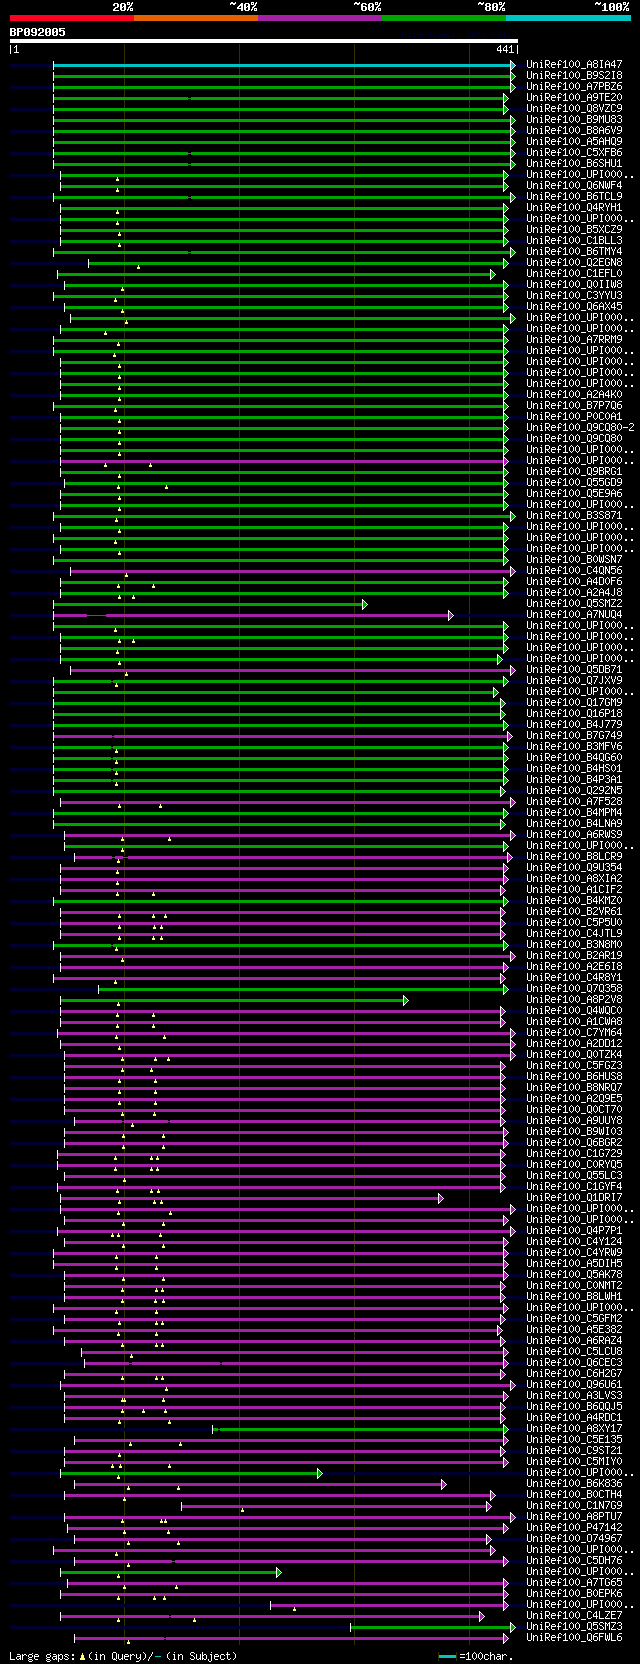Viewport: 640px width, 1664px height.
Task: Select the UniRef100_A7RRM9 label
Action: click(574, 340)
